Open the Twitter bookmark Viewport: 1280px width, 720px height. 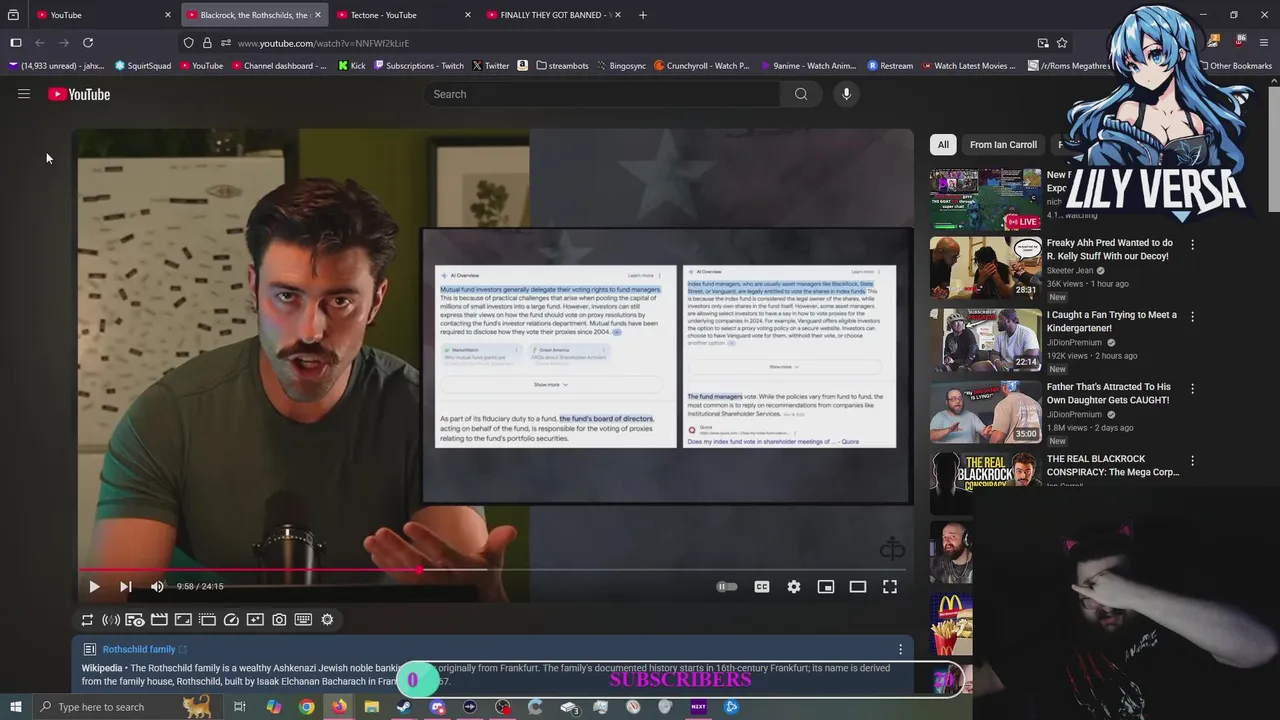pyautogui.click(x=490, y=66)
